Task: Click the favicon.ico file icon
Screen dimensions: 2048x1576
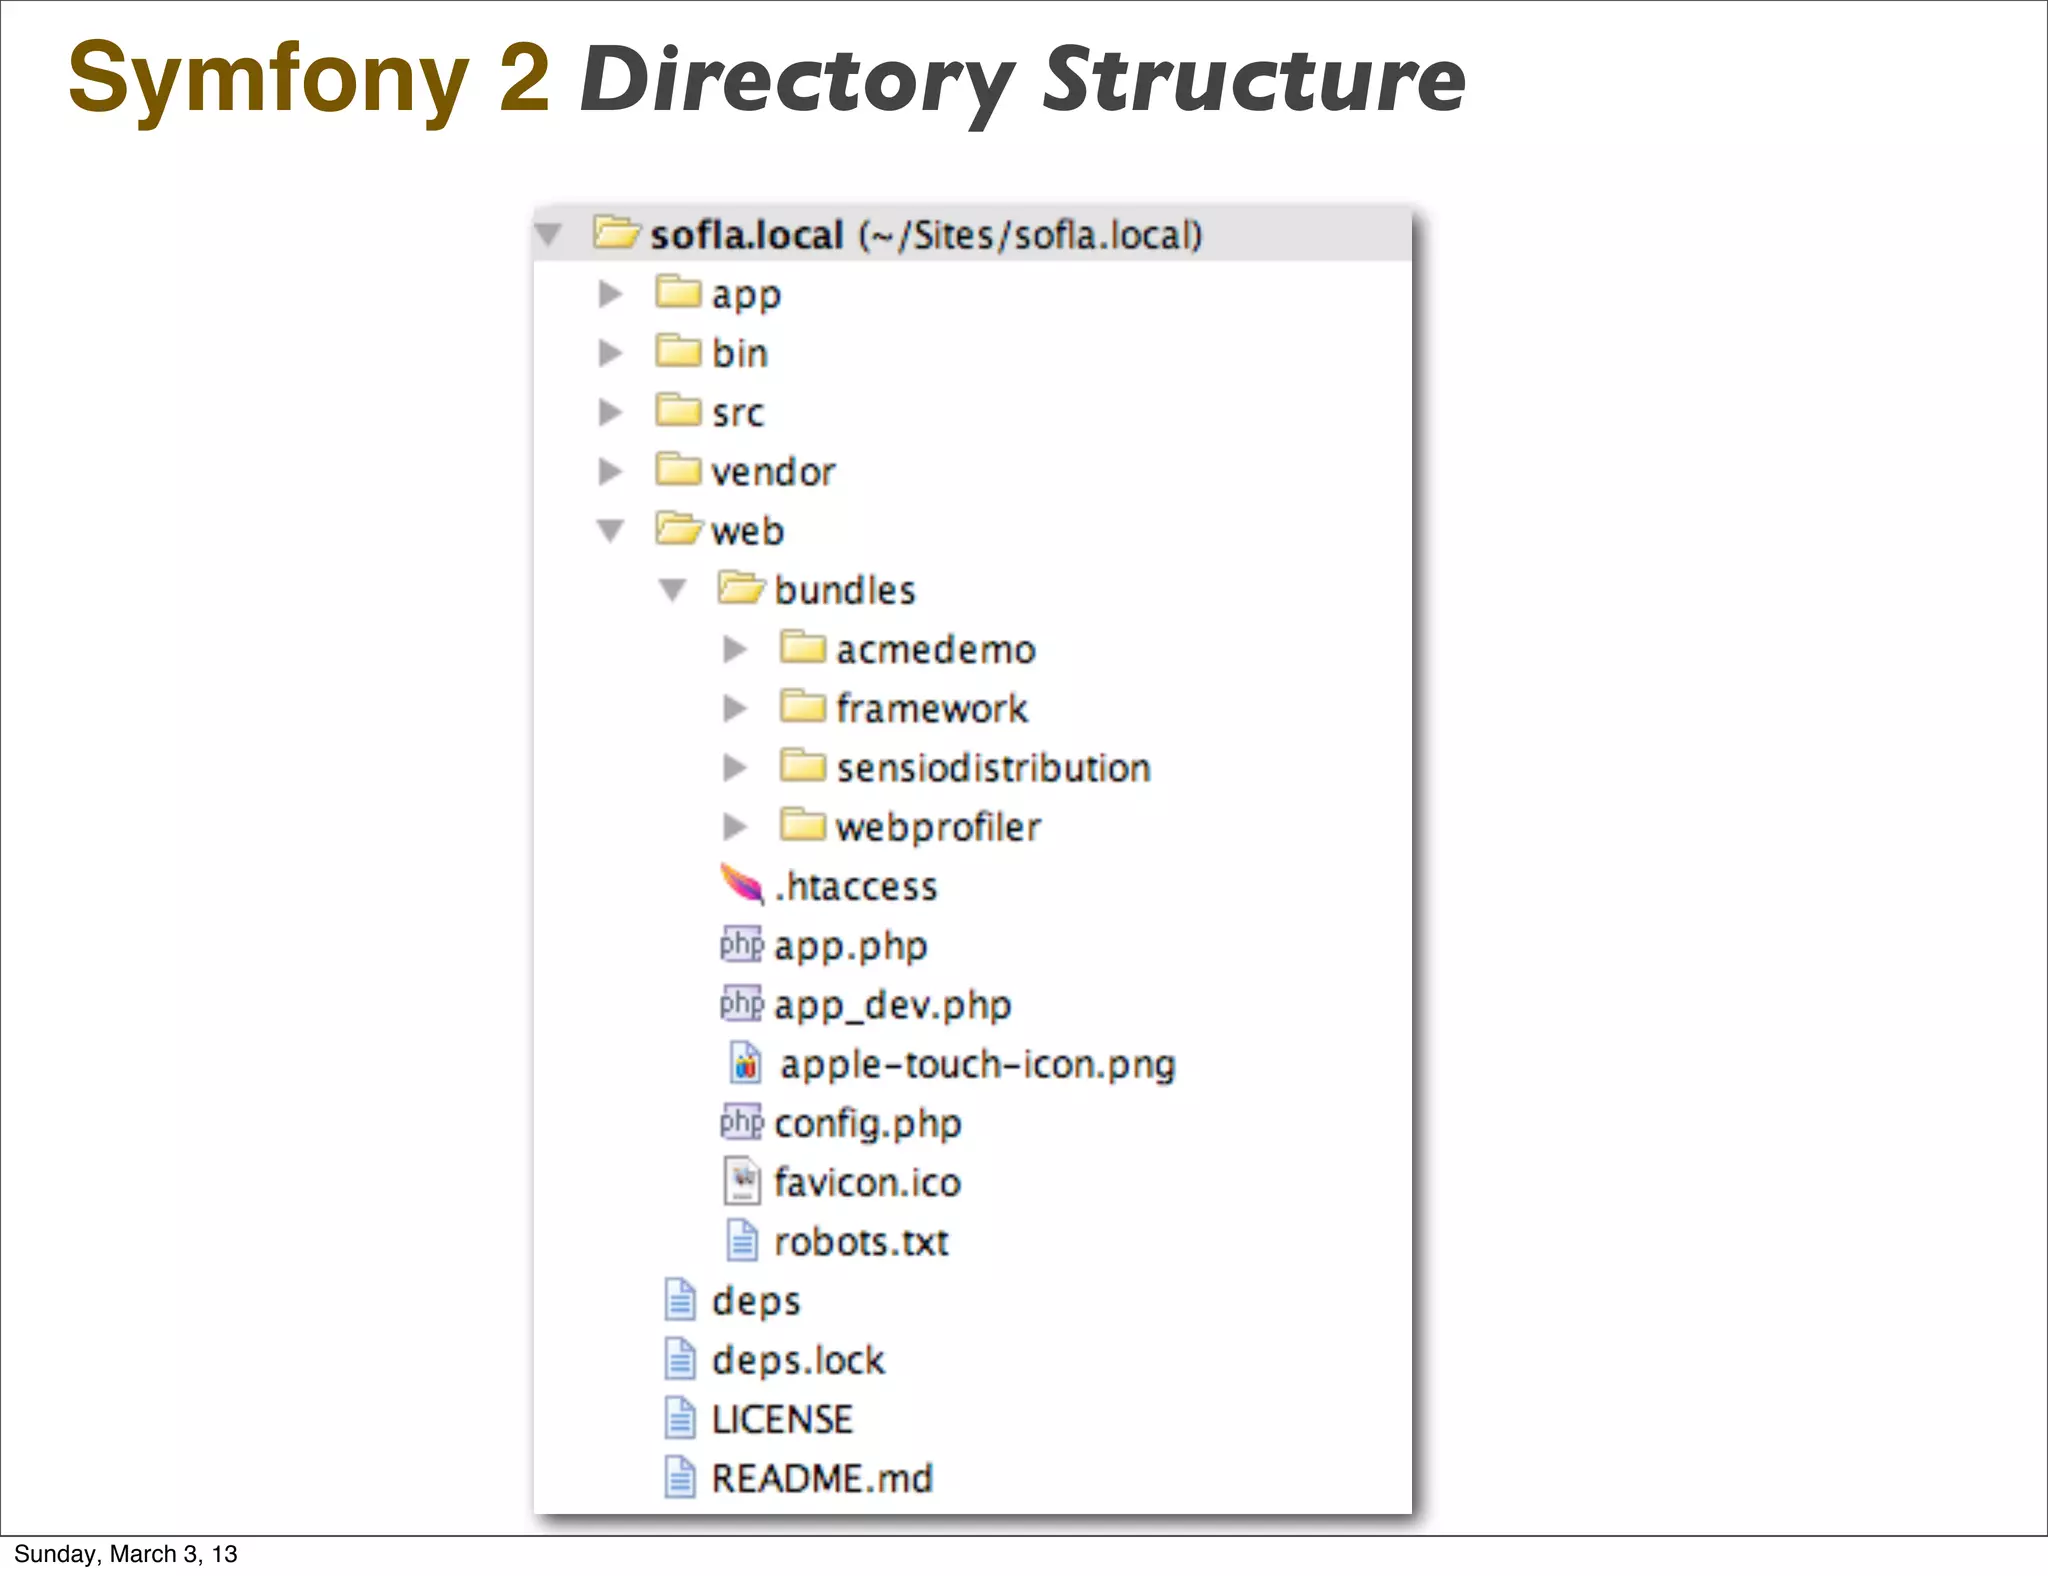Action: pyautogui.click(x=742, y=1181)
